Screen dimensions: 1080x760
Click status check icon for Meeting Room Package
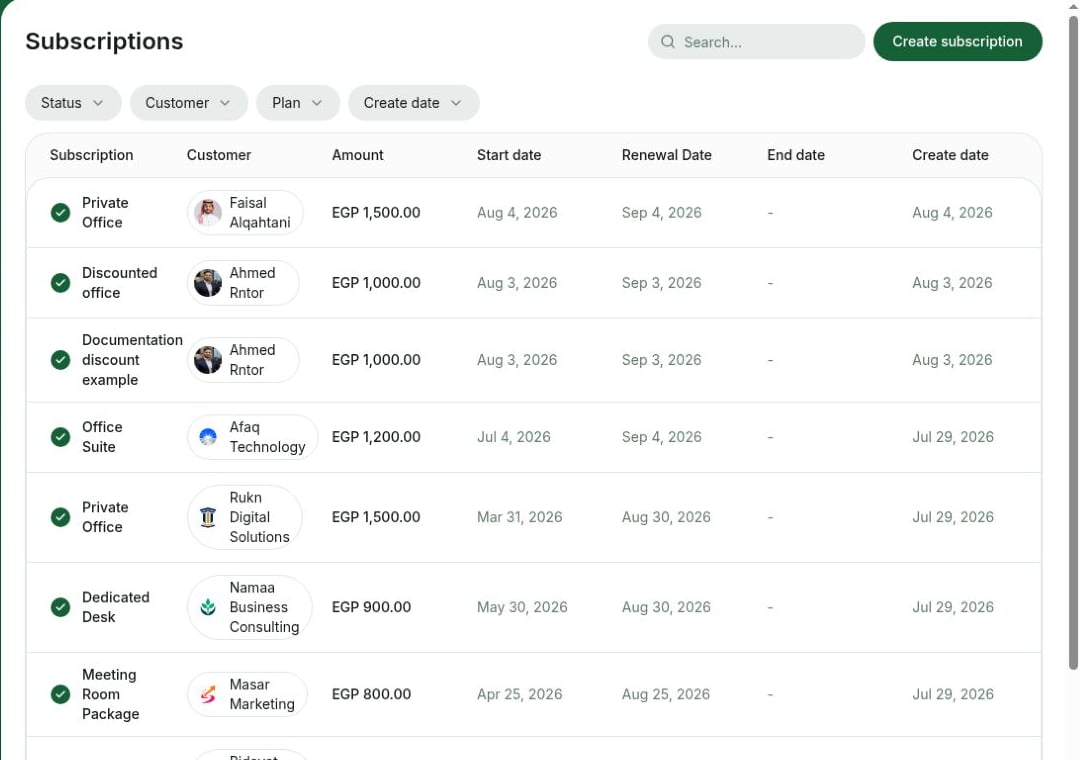tap(61, 695)
